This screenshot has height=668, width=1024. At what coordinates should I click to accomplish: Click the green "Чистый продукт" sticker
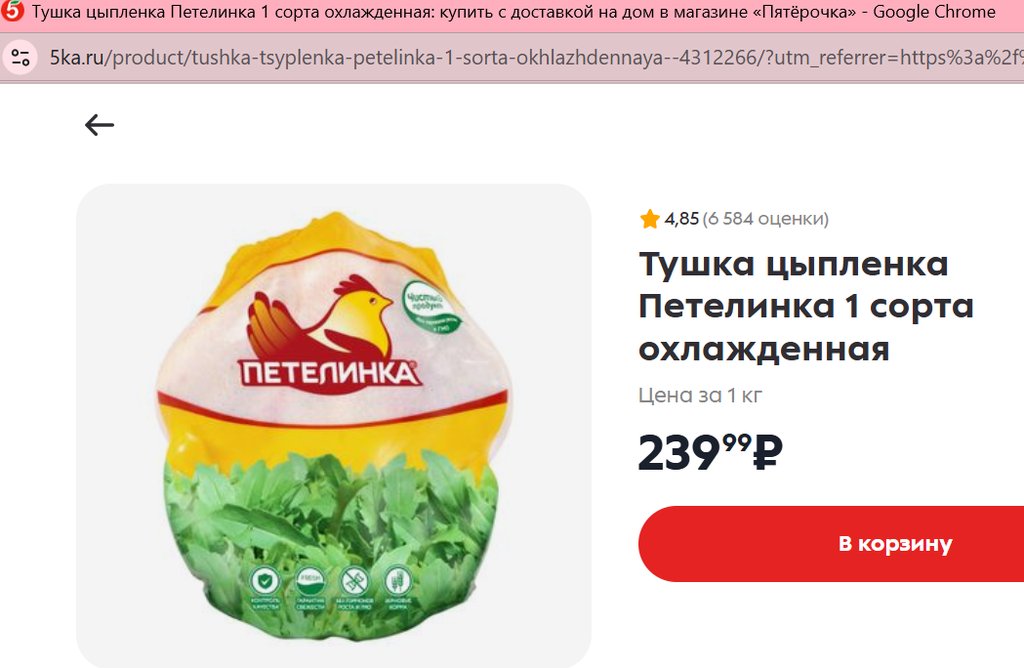click(x=431, y=307)
